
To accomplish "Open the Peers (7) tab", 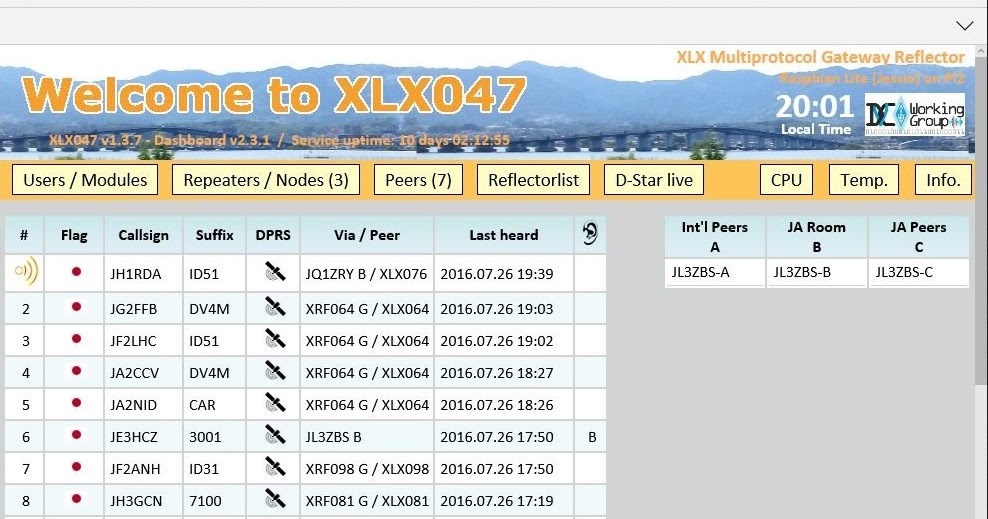I will click(418, 180).
